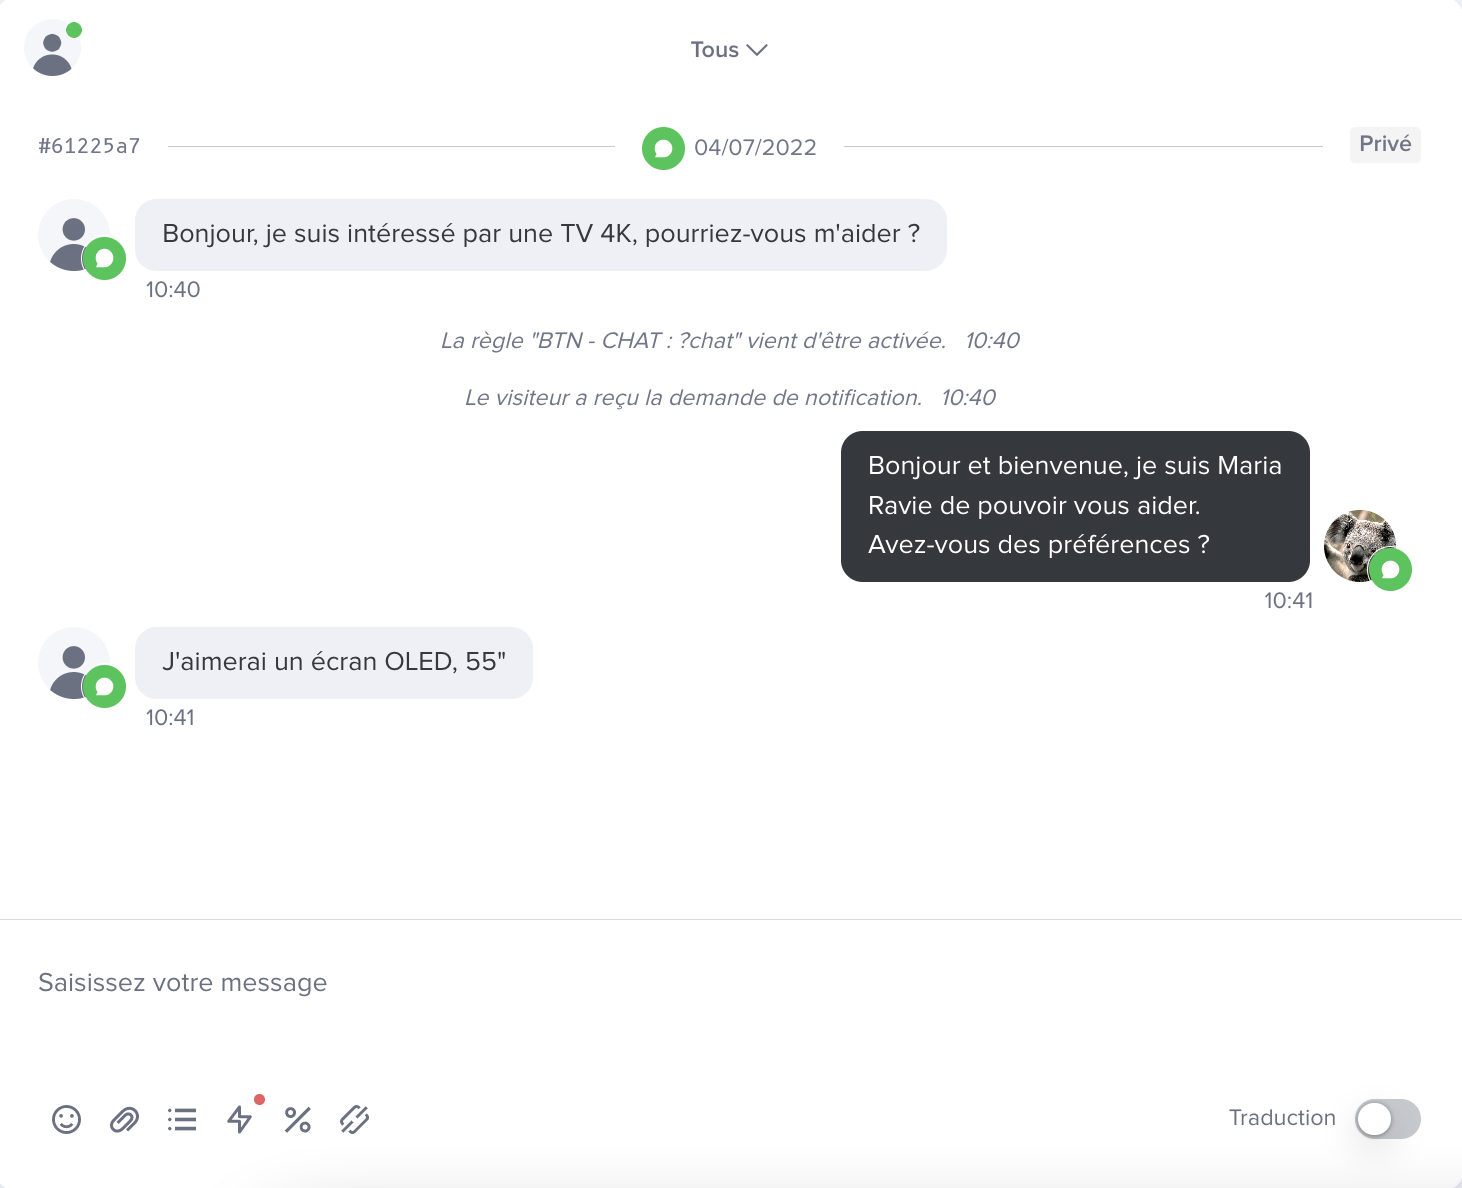Select the percent sign icon

pyautogui.click(x=297, y=1119)
